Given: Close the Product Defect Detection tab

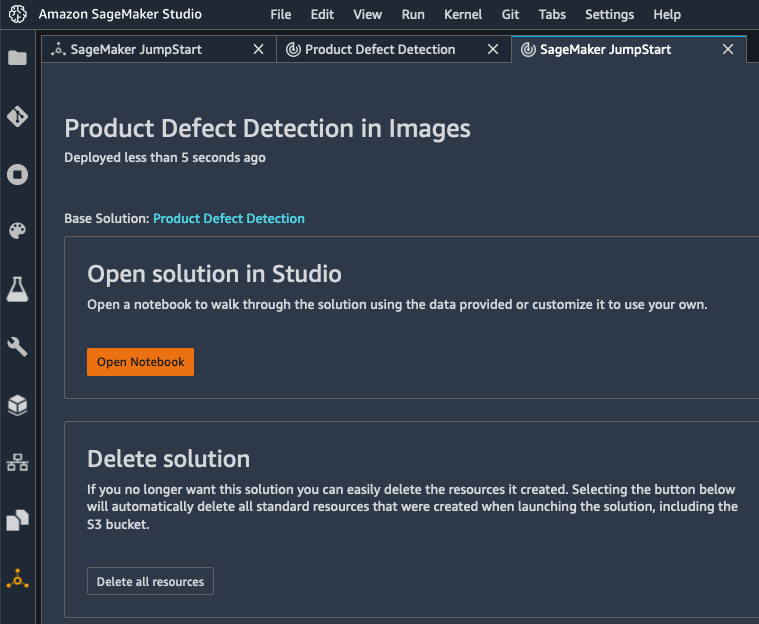Looking at the screenshot, I should (493, 49).
